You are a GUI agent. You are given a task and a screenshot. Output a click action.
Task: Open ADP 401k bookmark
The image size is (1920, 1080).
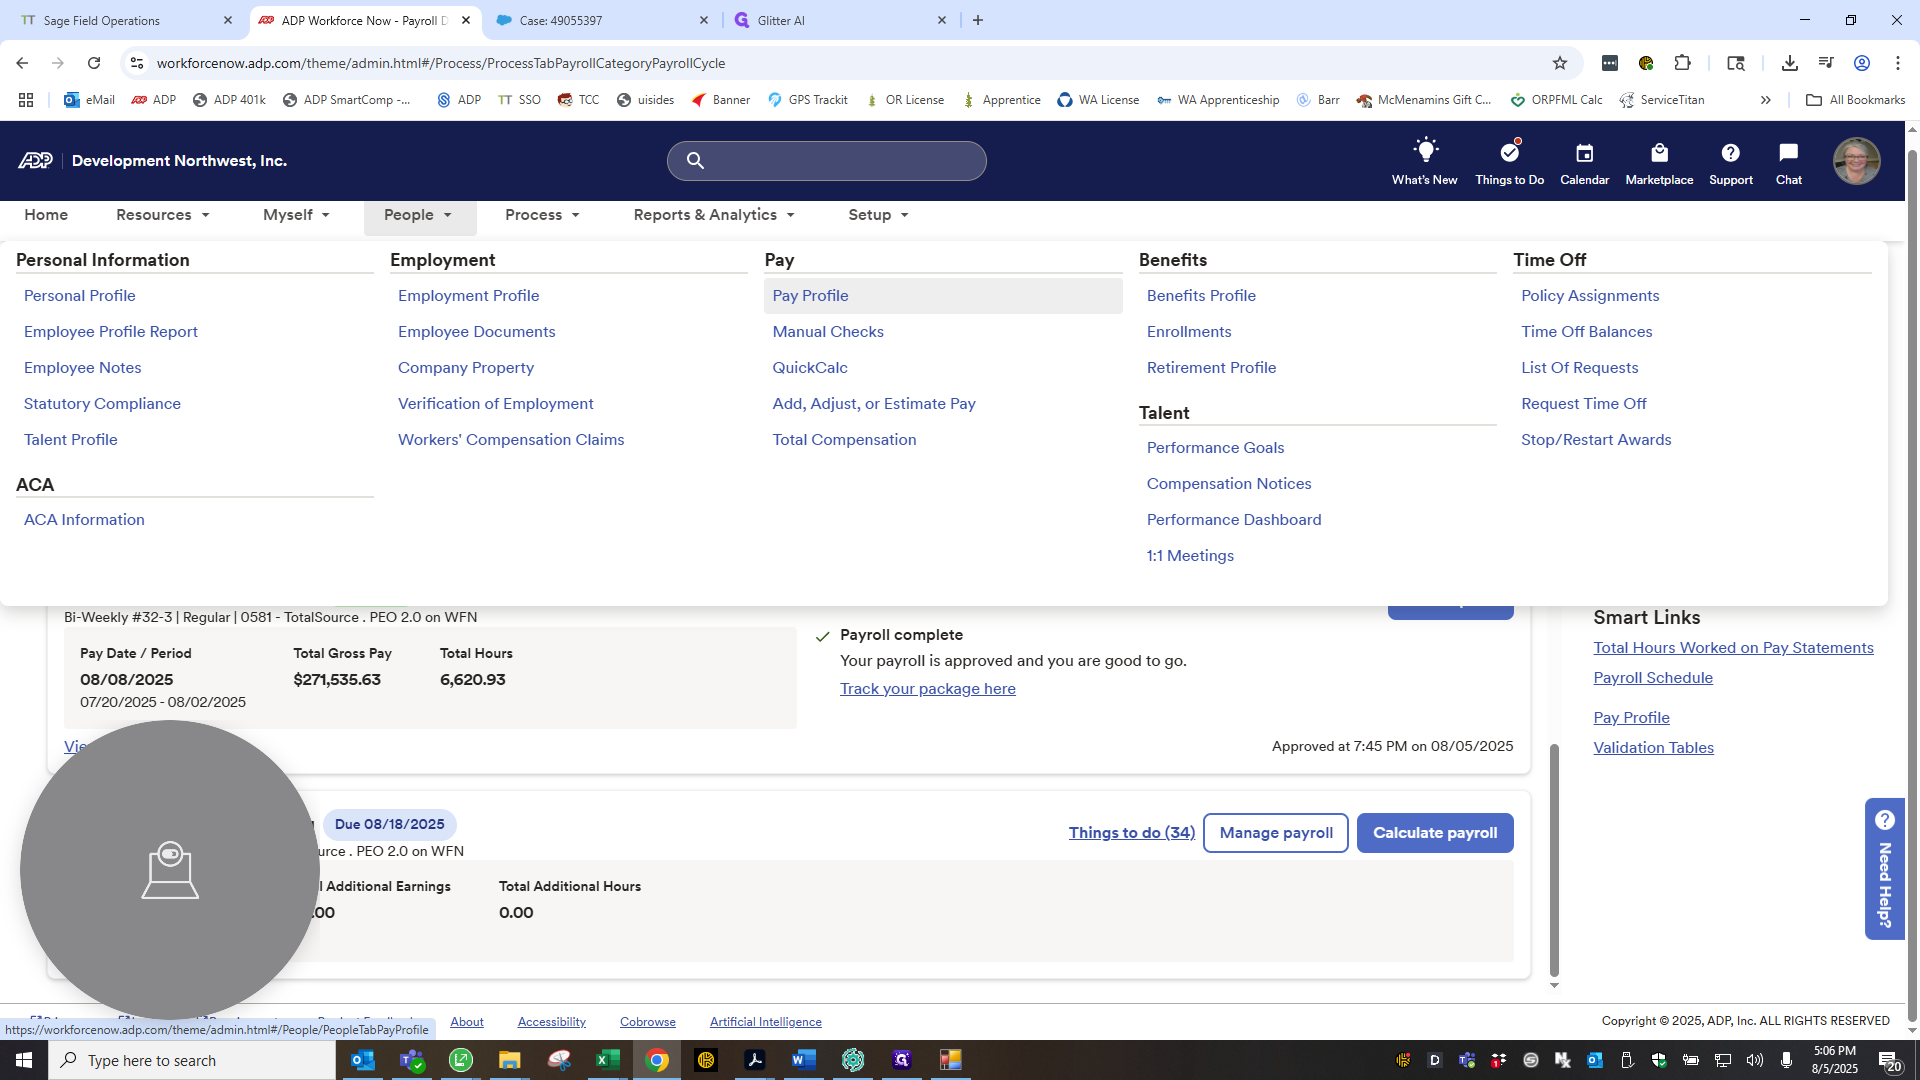pyautogui.click(x=229, y=100)
